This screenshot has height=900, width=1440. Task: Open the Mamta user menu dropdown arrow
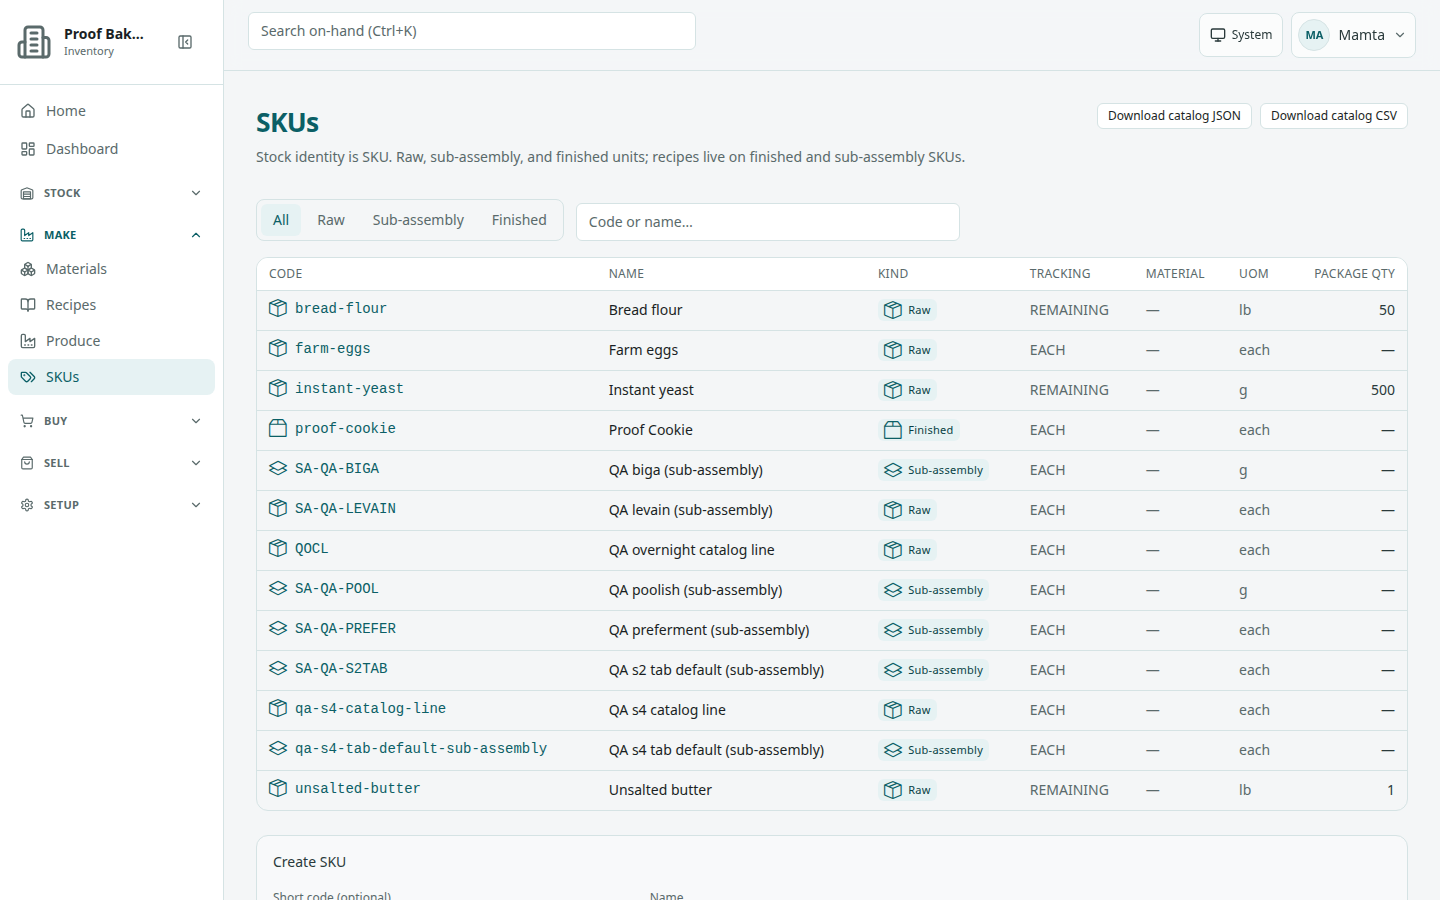point(1400,35)
